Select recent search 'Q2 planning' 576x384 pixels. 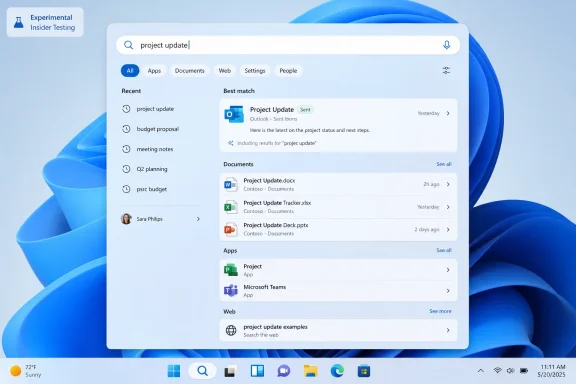pyautogui.click(x=152, y=169)
